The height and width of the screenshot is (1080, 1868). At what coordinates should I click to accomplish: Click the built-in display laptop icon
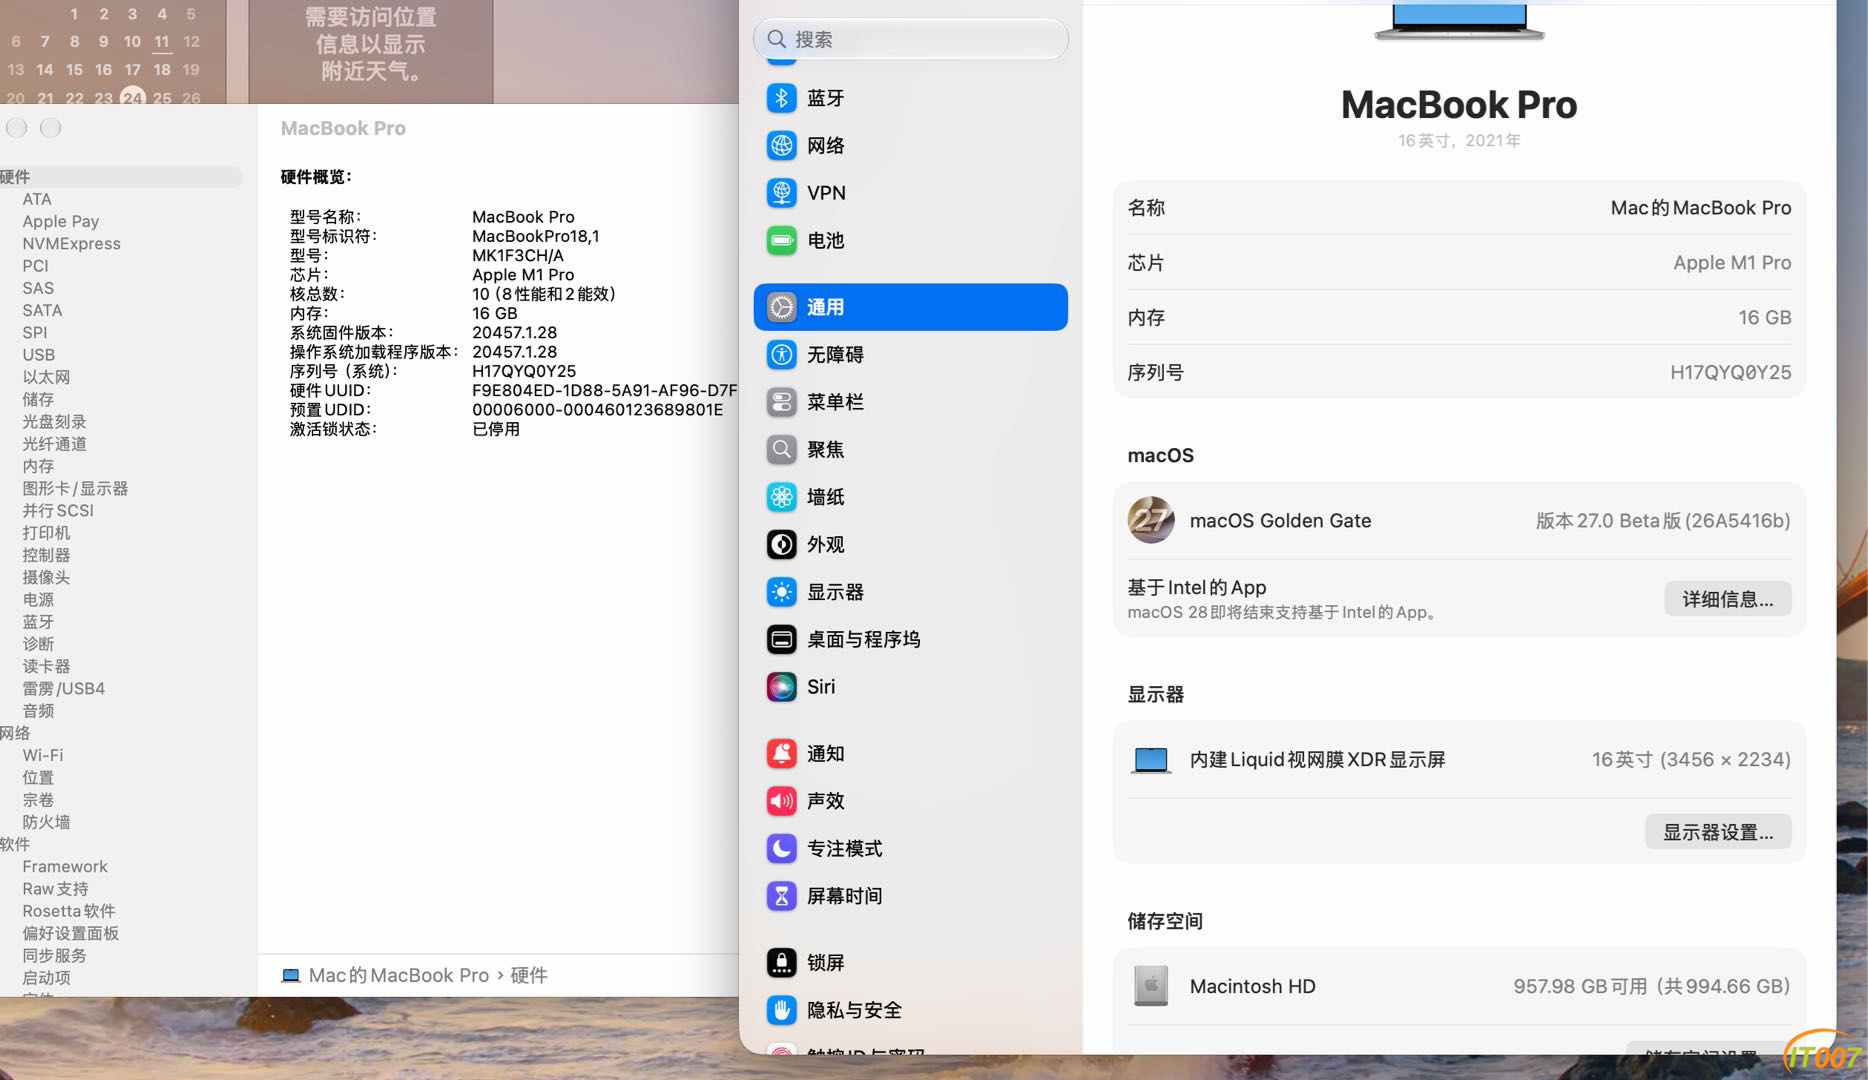[1151, 760]
